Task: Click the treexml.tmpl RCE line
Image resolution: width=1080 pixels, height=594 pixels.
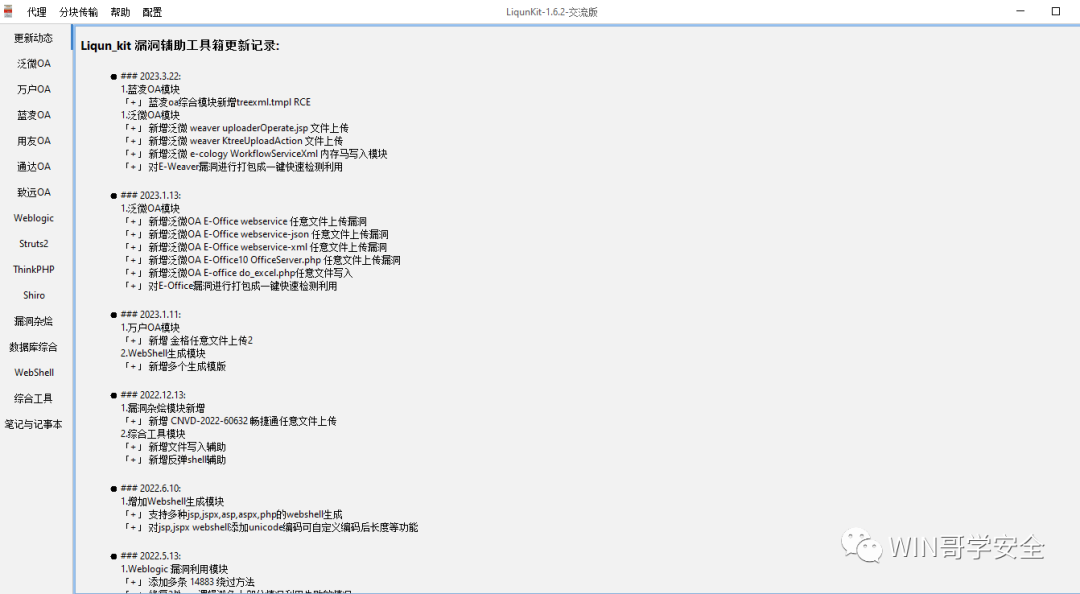Action: coord(217,102)
